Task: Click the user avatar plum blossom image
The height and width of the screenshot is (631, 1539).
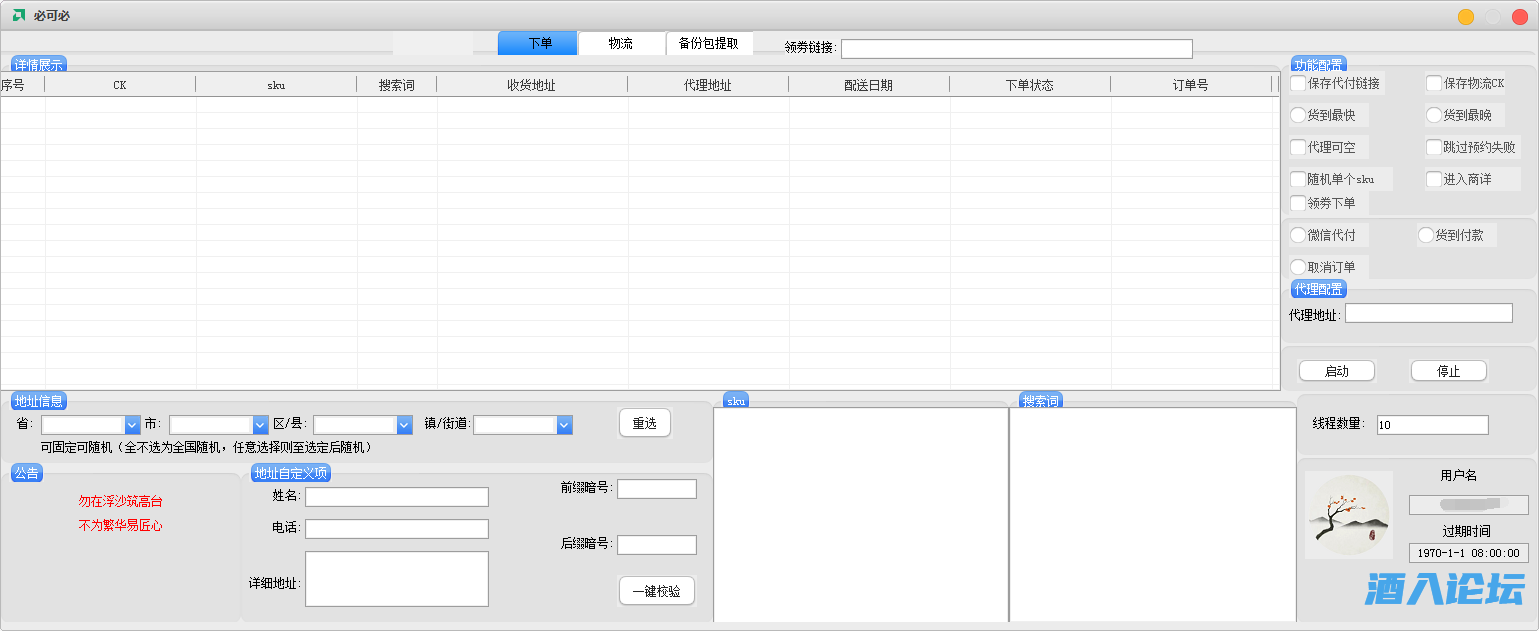Action: pos(1348,515)
